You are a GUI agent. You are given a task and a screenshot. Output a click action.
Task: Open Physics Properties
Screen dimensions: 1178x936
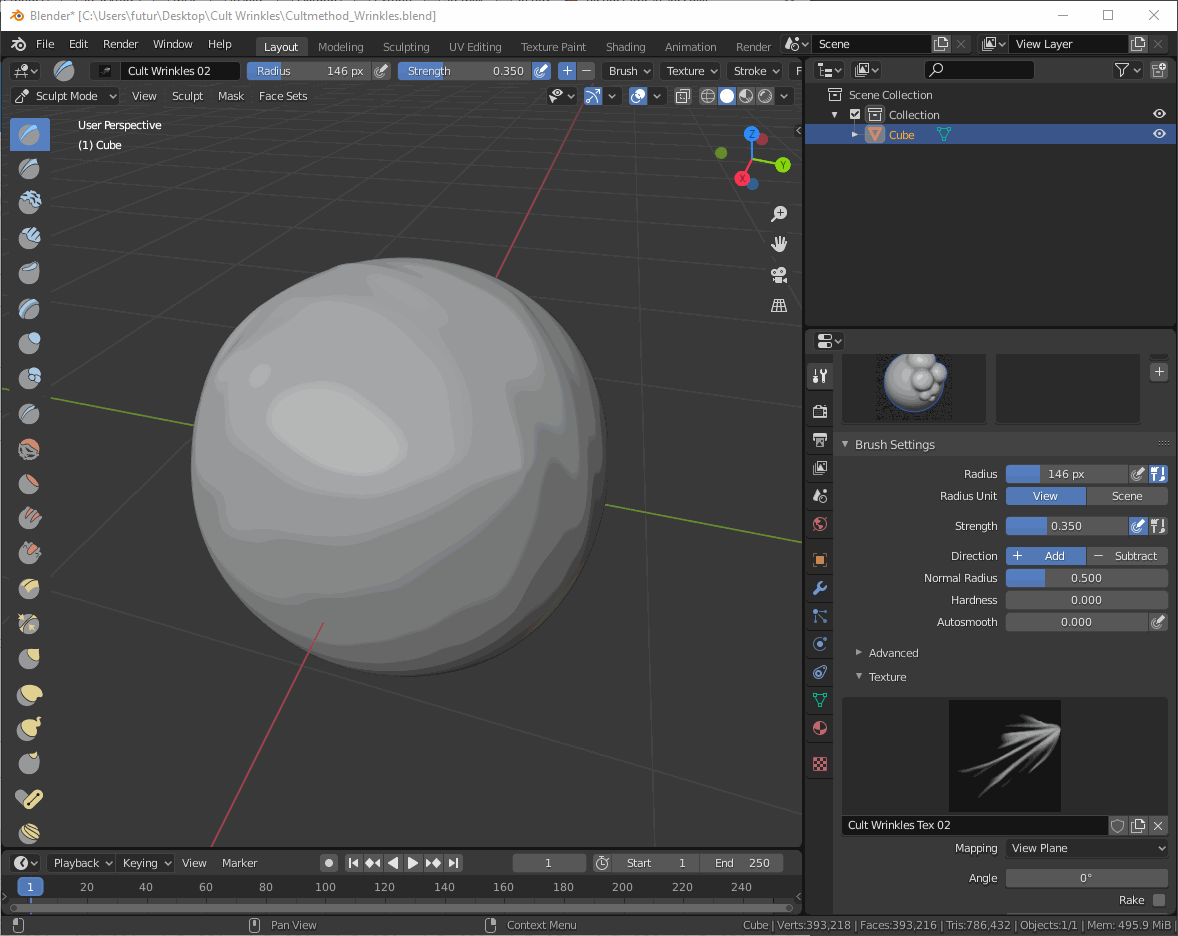(x=820, y=644)
